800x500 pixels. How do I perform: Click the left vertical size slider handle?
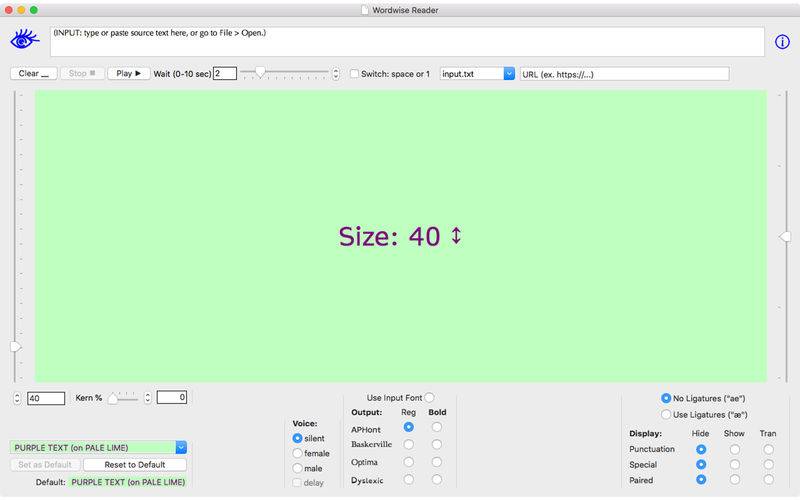click(x=16, y=347)
